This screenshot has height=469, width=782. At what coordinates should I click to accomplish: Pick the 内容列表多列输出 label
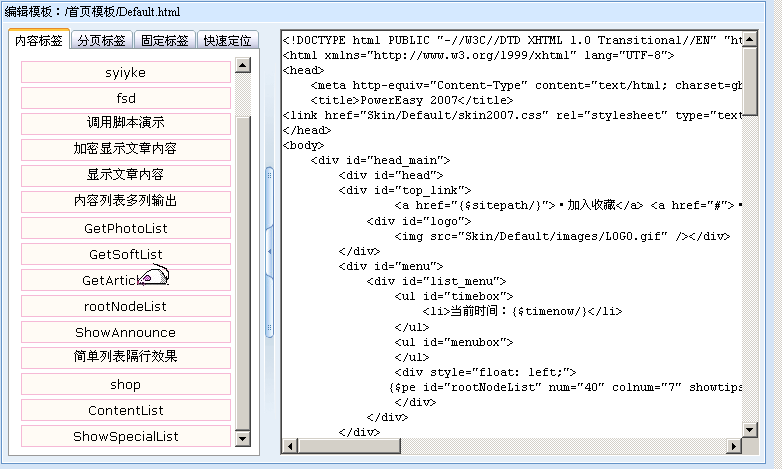point(125,201)
